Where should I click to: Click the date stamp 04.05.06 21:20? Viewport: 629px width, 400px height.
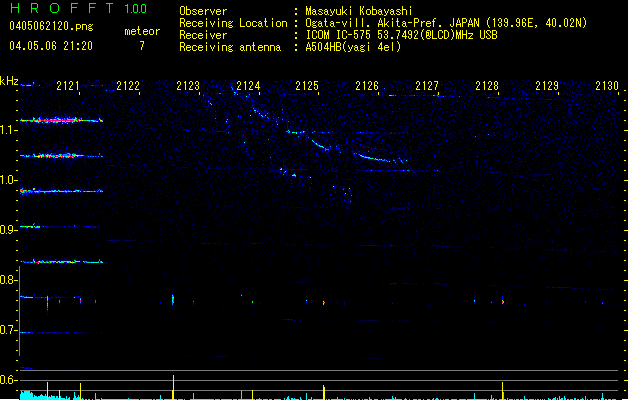click(51, 46)
